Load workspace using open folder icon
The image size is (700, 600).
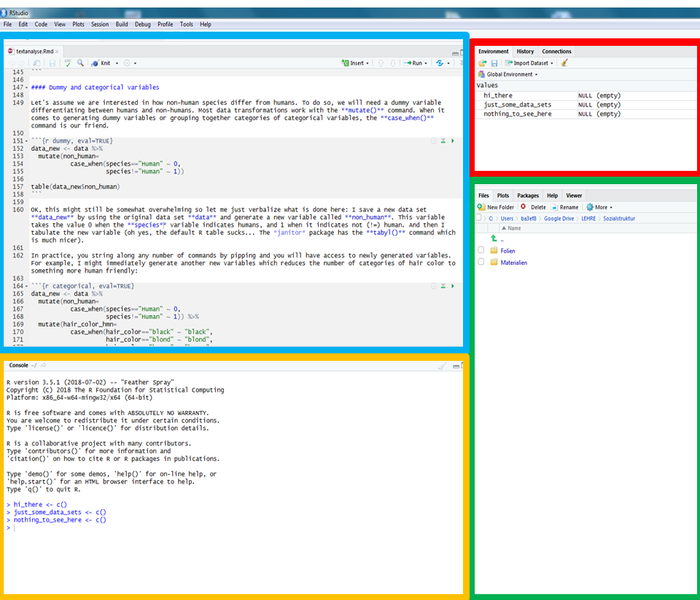(482, 63)
